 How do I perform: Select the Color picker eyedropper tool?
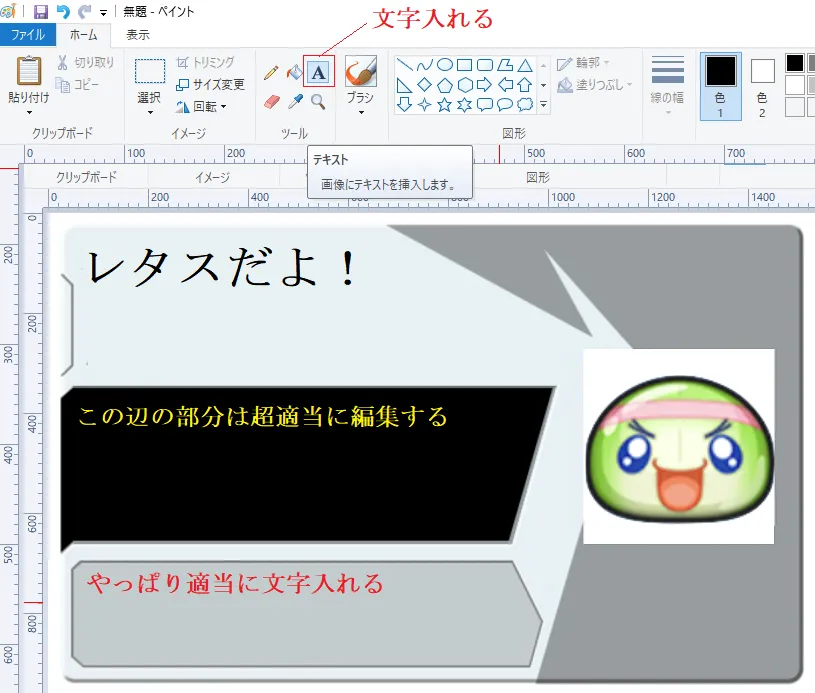pyautogui.click(x=295, y=101)
